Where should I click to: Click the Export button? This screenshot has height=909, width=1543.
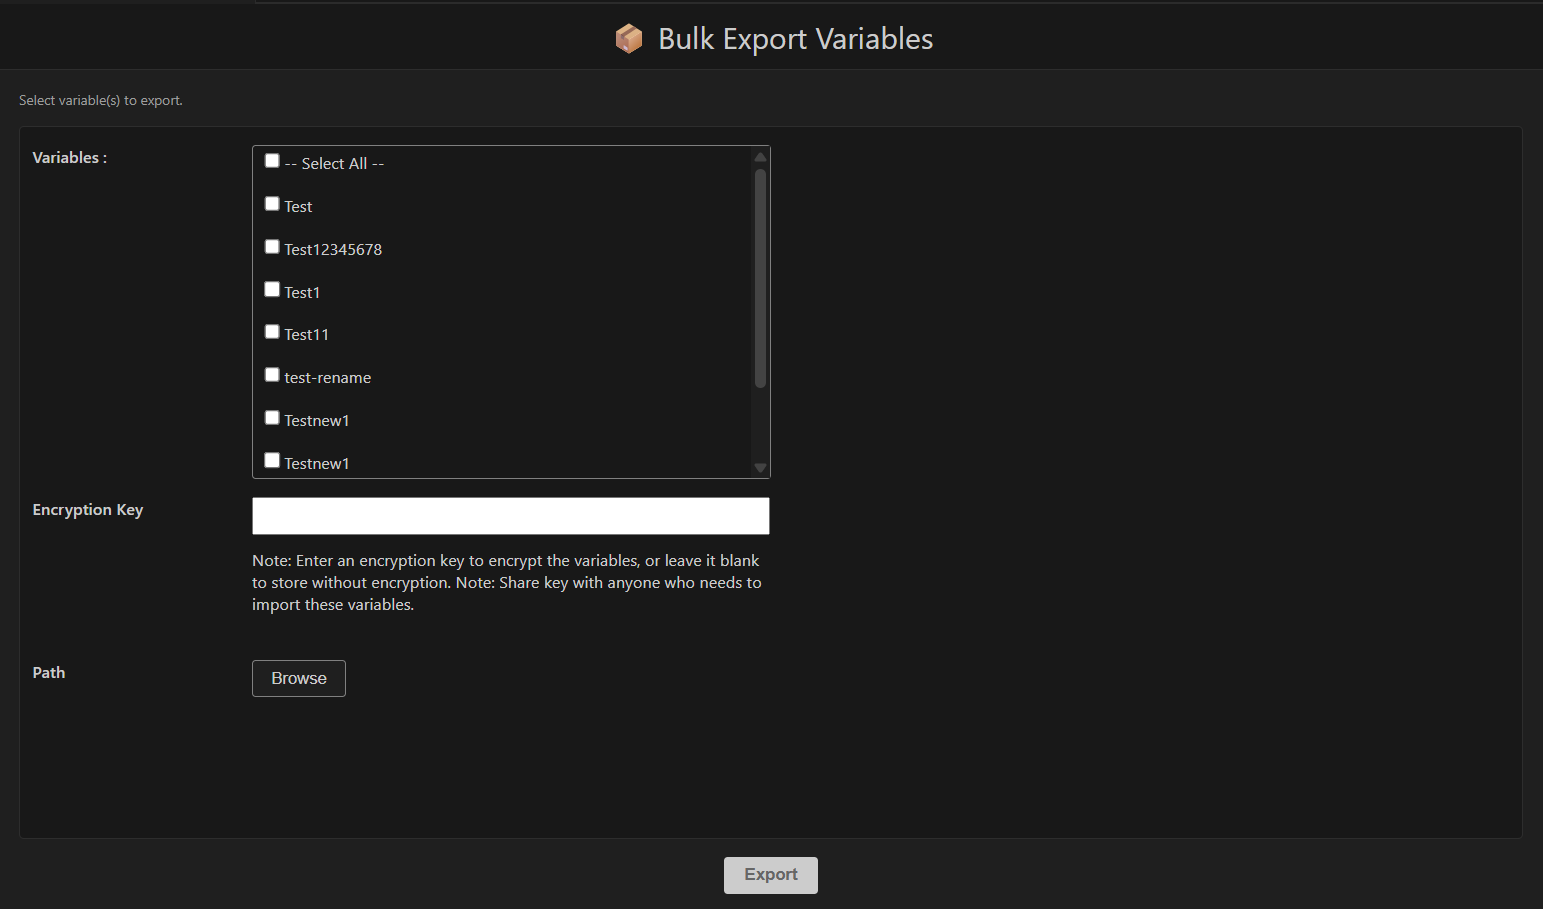[771, 875]
